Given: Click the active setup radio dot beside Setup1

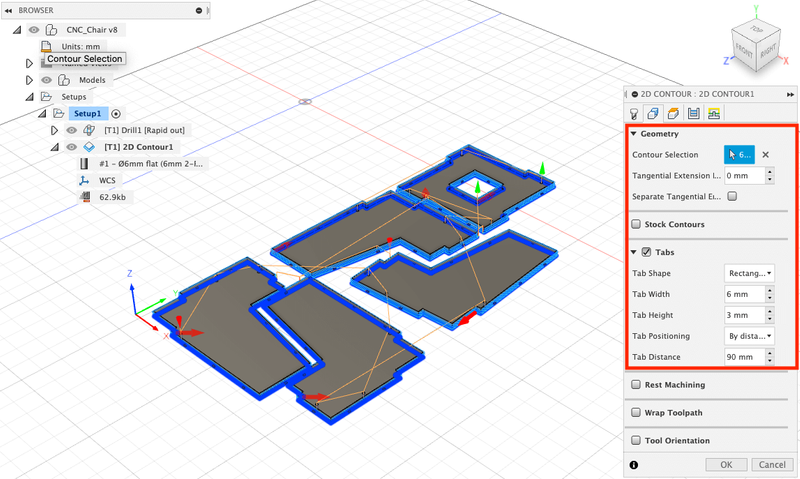Looking at the screenshot, I should pos(116,114).
